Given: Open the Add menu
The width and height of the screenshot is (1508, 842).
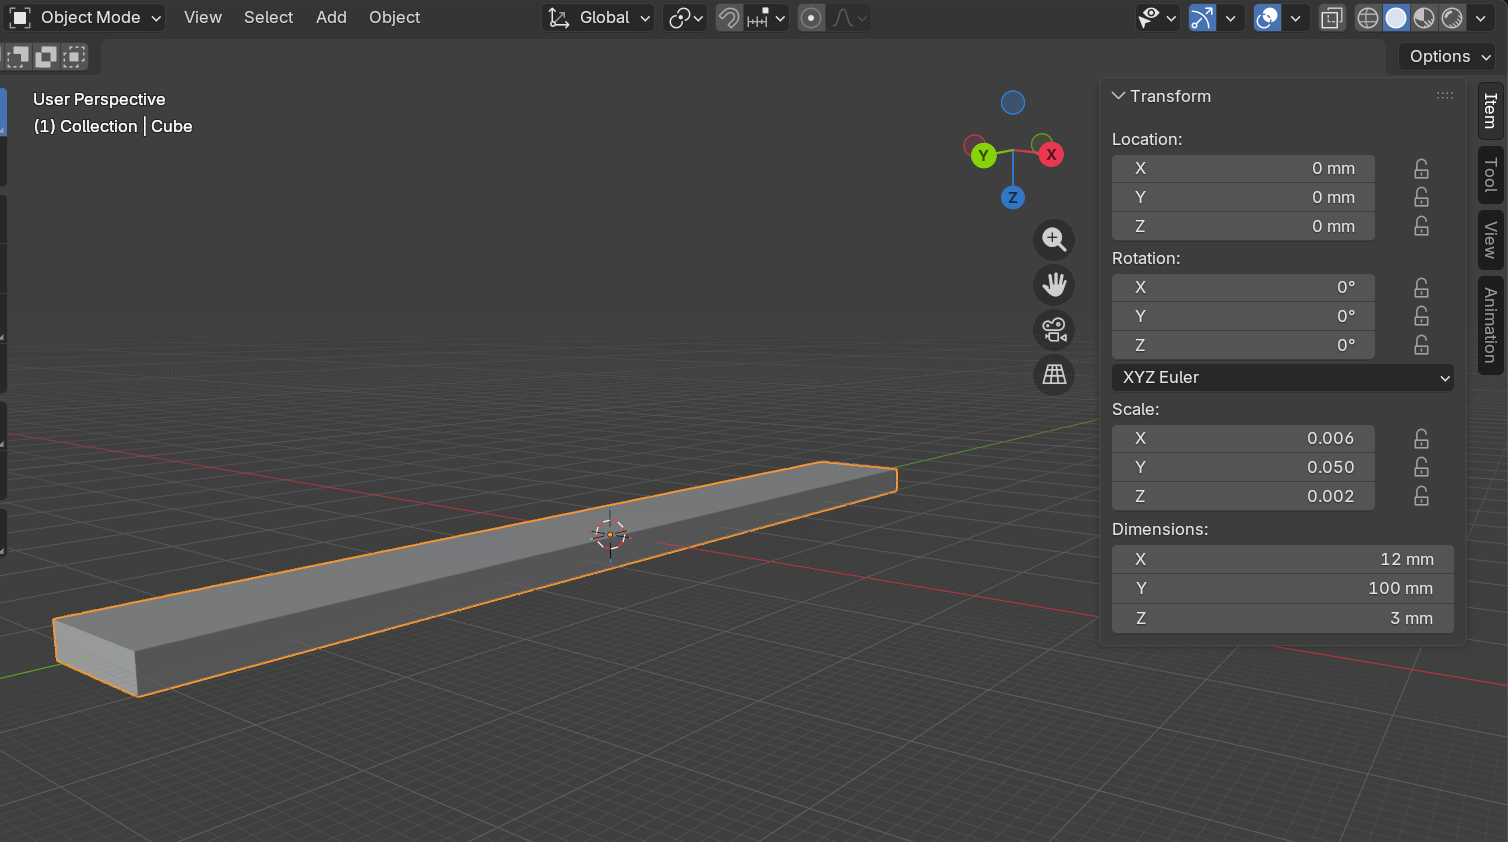Looking at the screenshot, I should pyautogui.click(x=332, y=18).
